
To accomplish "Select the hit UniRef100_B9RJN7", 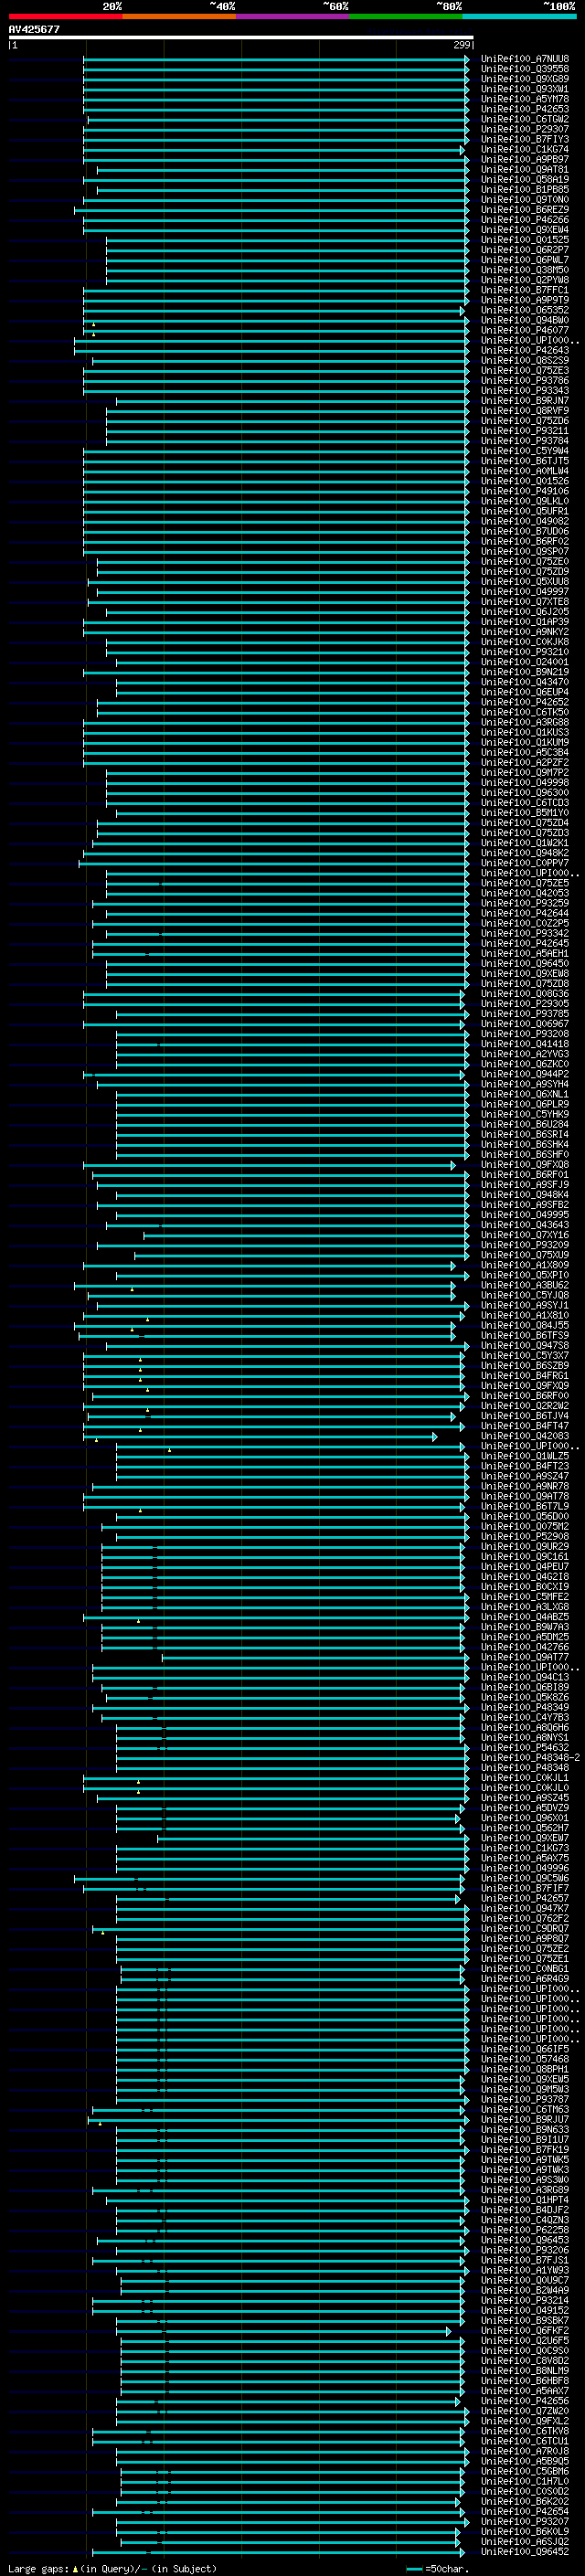I will pyautogui.click(x=524, y=401).
